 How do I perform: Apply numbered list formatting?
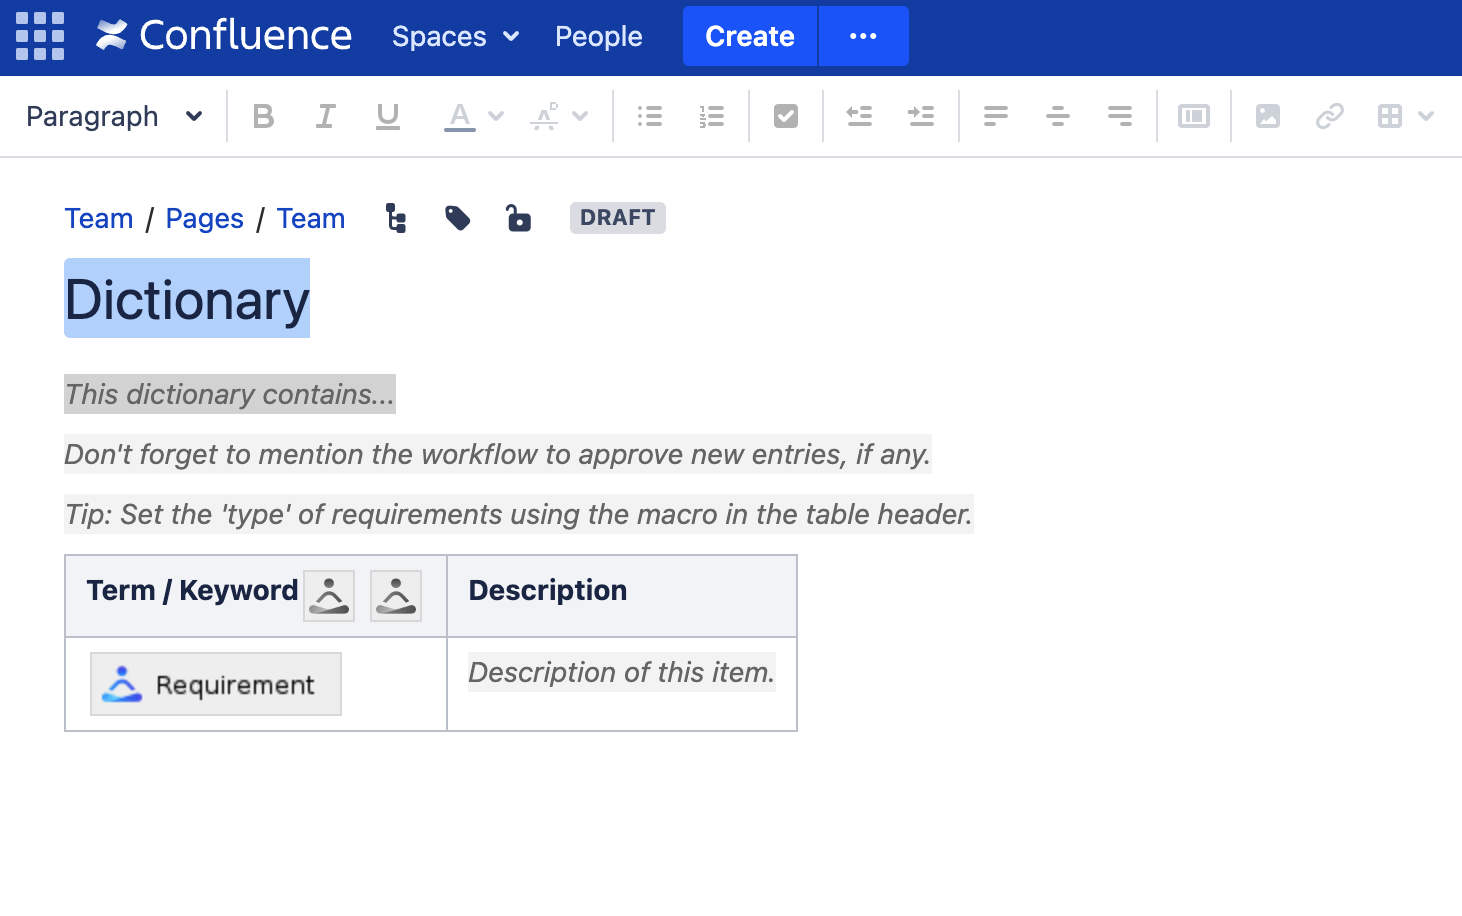(711, 116)
